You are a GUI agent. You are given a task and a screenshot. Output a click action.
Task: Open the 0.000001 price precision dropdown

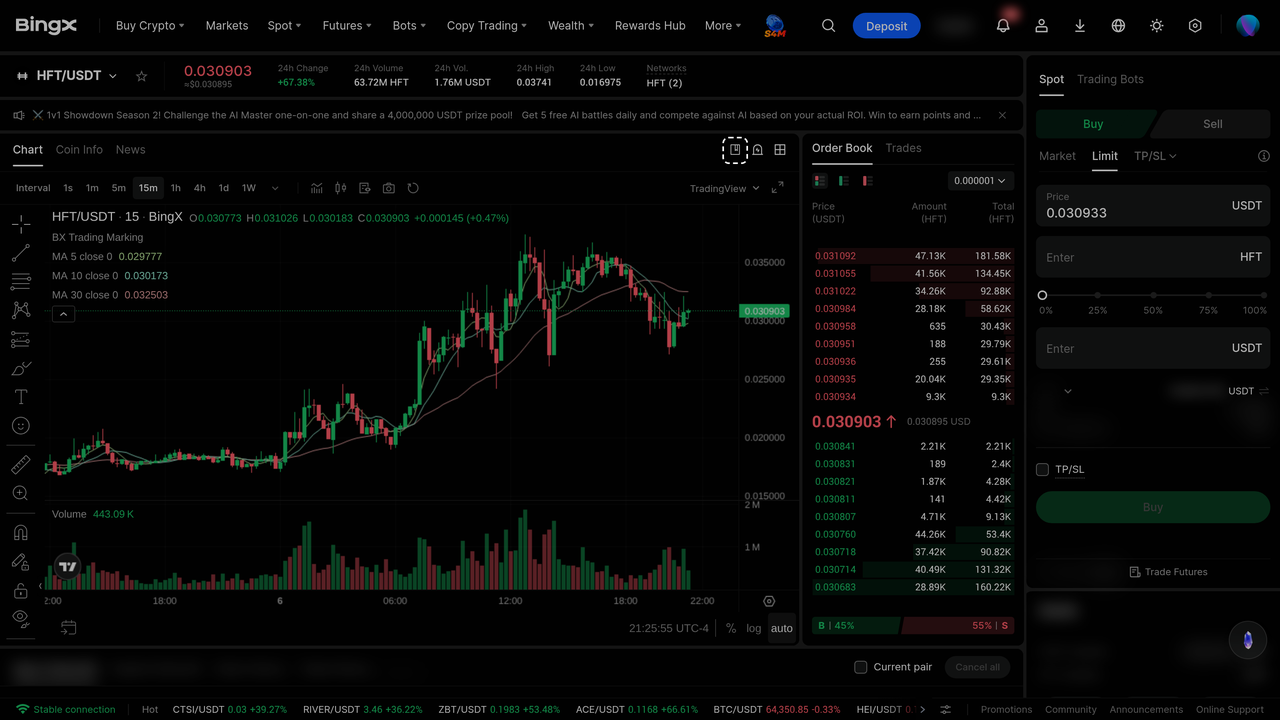coord(980,181)
